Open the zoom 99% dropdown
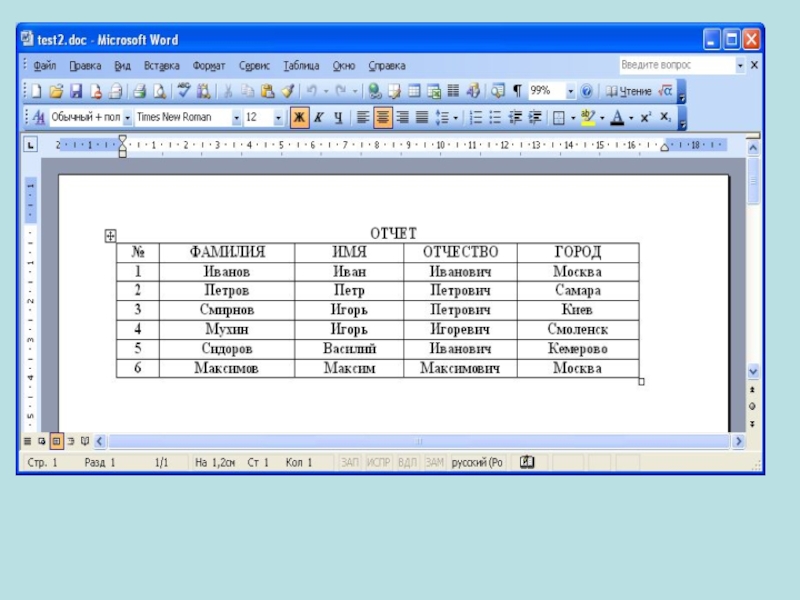800x600 pixels. tap(570, 91)
